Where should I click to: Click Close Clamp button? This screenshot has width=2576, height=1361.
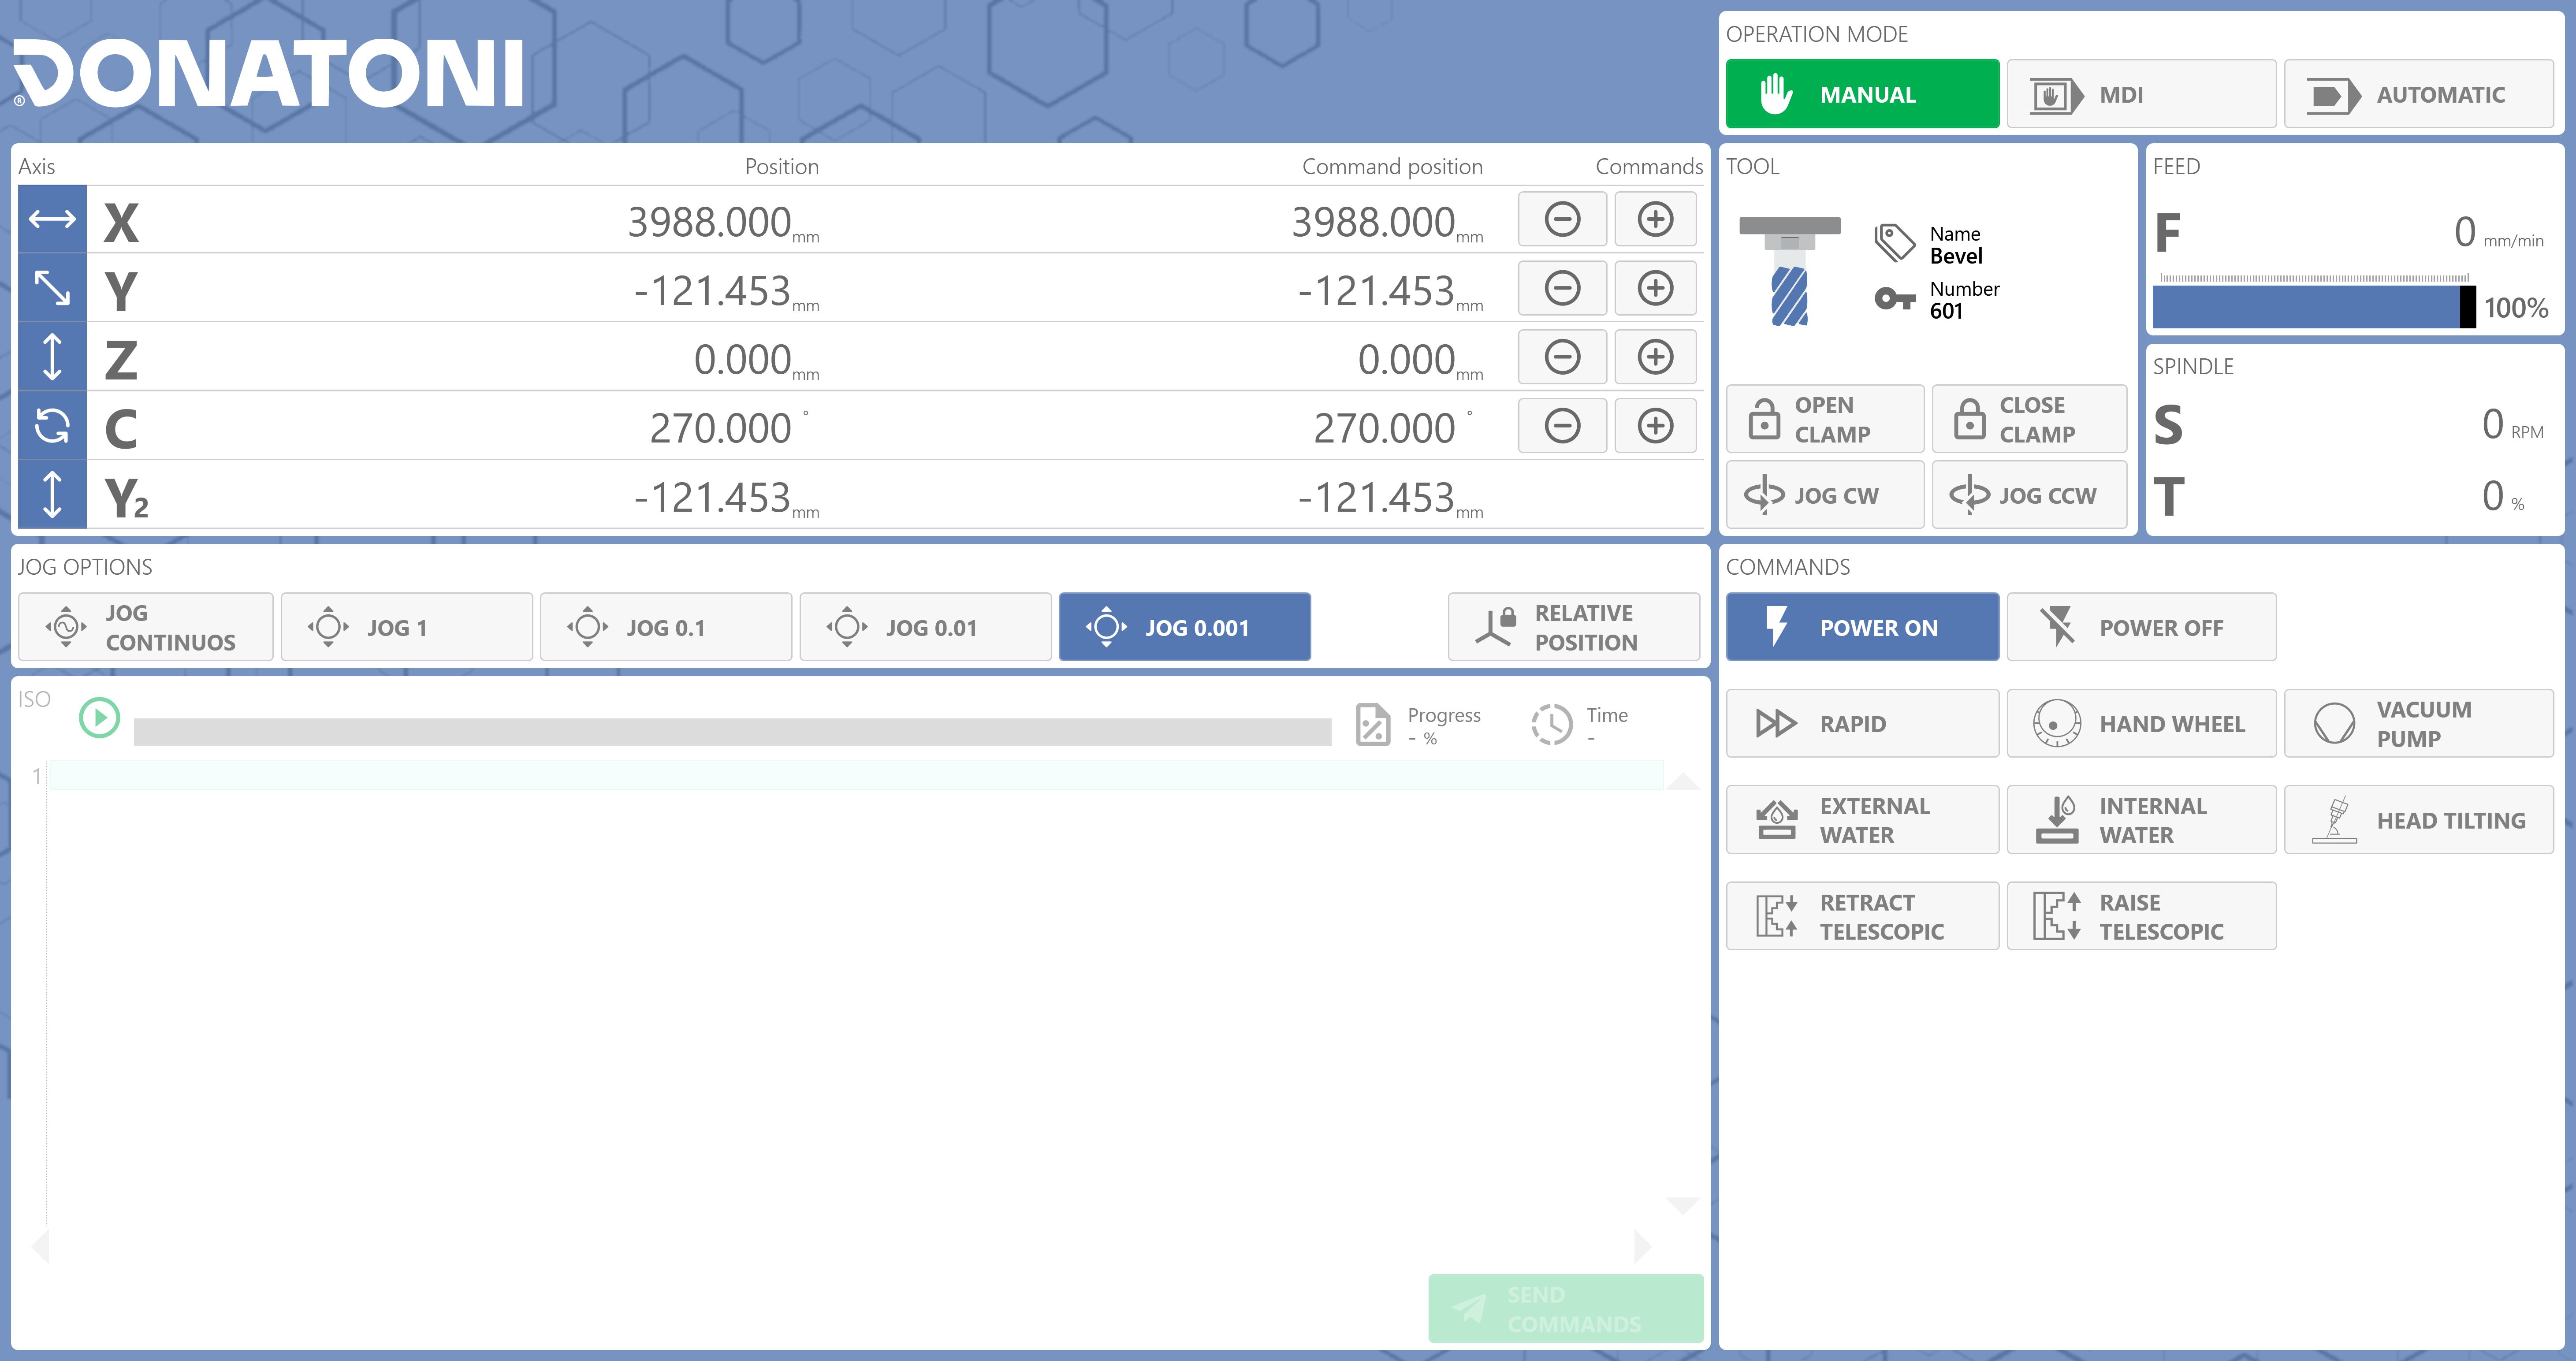2030,419
